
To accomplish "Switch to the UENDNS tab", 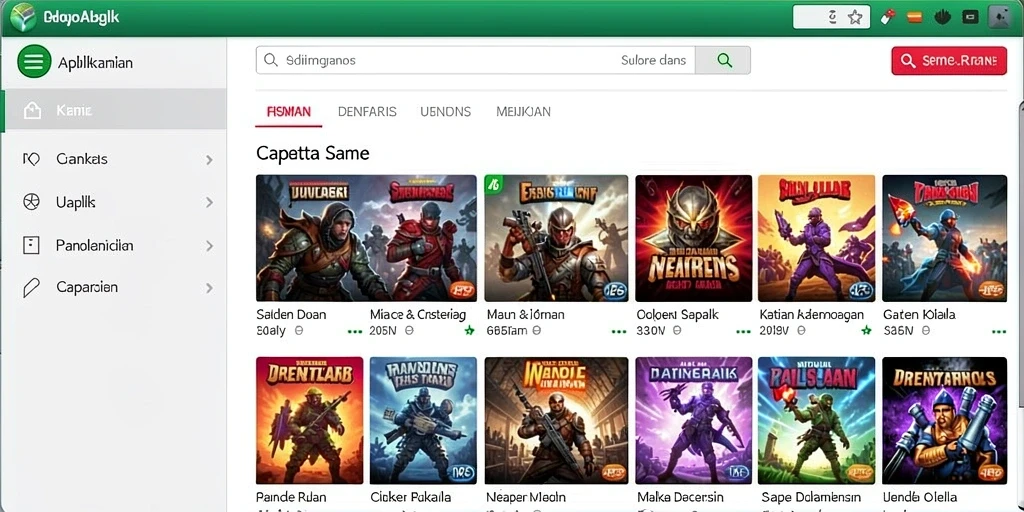I will [x=445, y=112].
